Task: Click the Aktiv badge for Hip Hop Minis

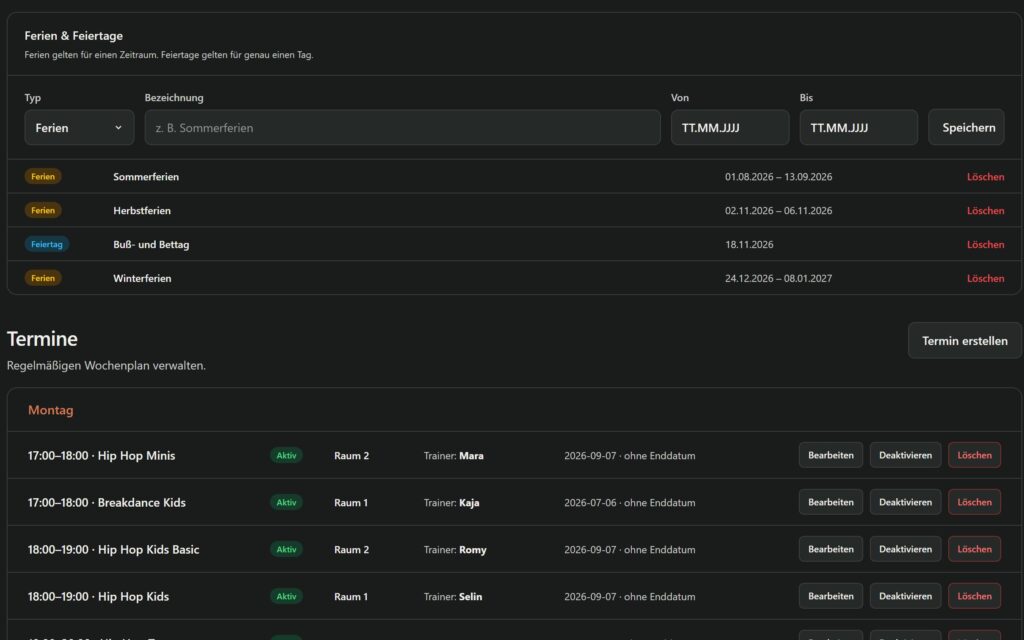Action: [x=286, y=455]
